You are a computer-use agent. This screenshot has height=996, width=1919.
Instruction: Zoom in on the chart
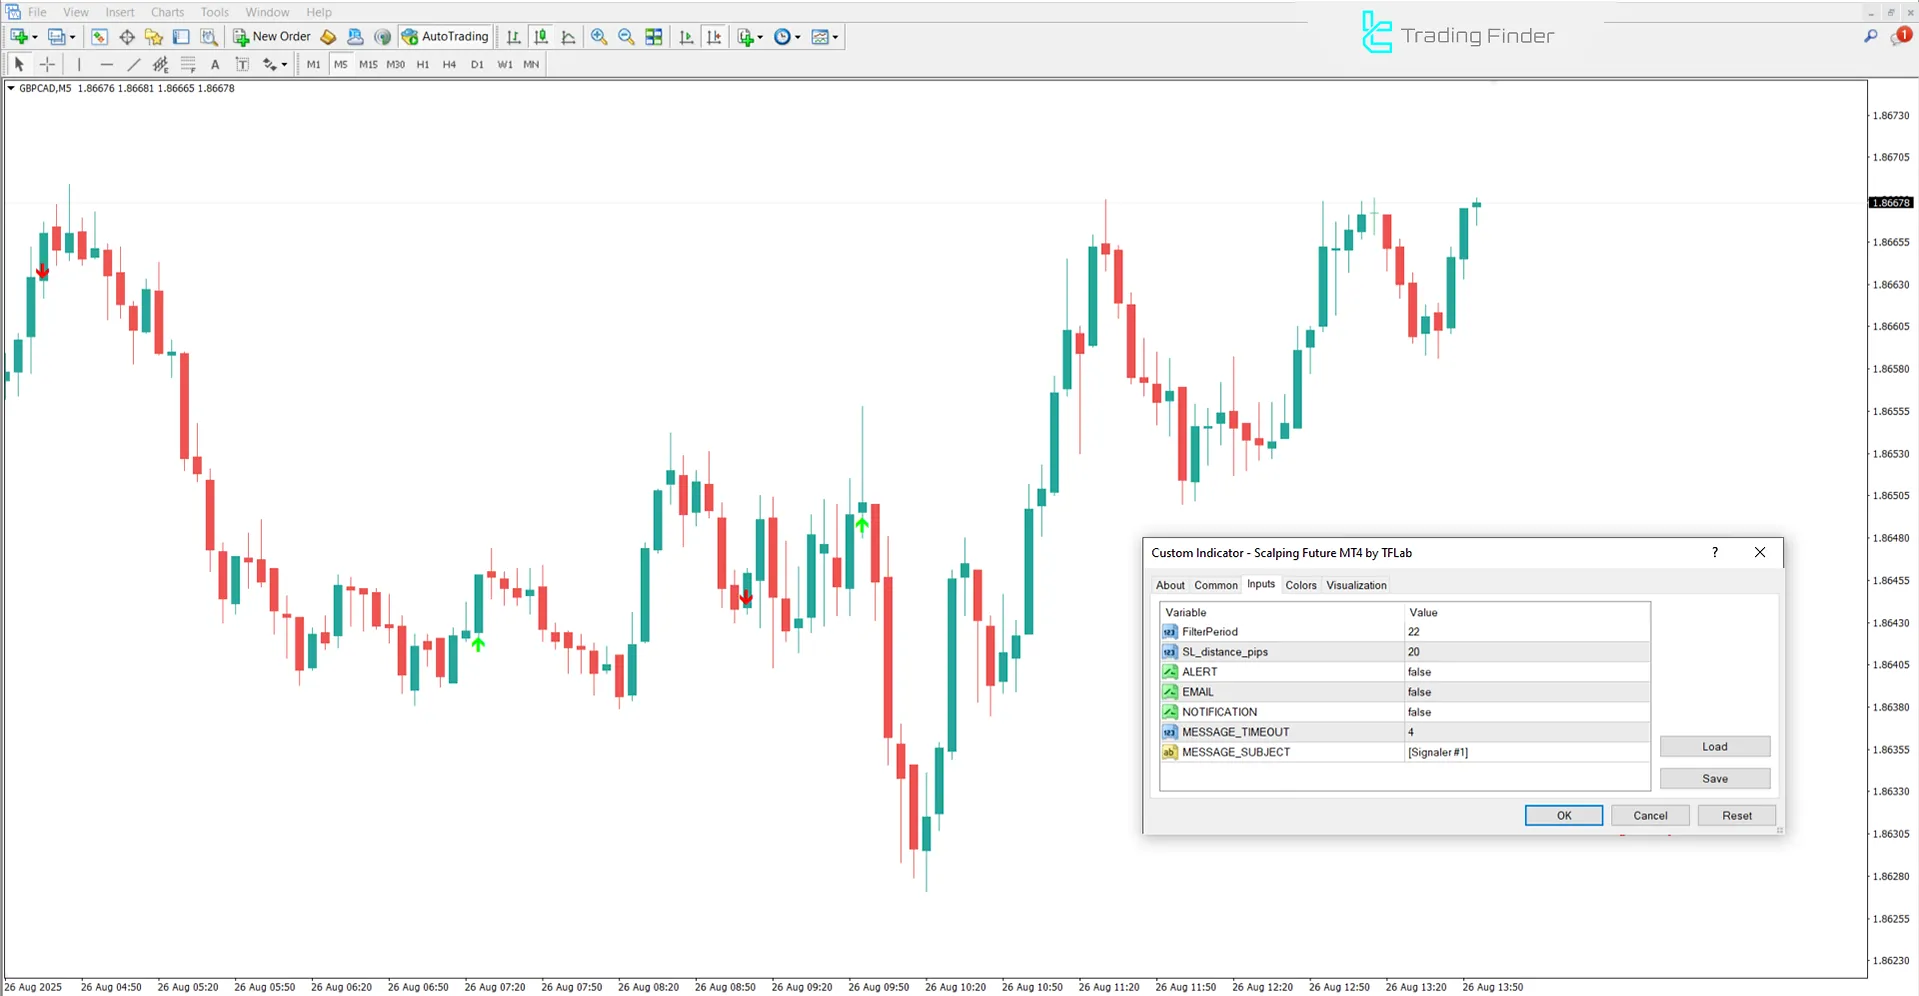[x=599, y=37]
